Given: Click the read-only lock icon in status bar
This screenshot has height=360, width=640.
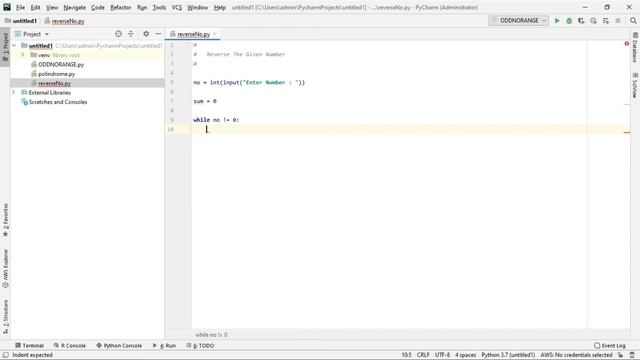Looking at the screenshot, I should (620, 355).
